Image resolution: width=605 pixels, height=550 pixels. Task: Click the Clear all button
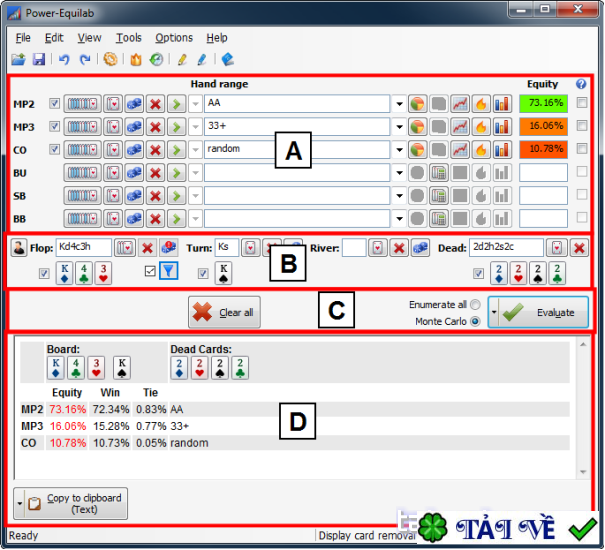pos(224,312)
